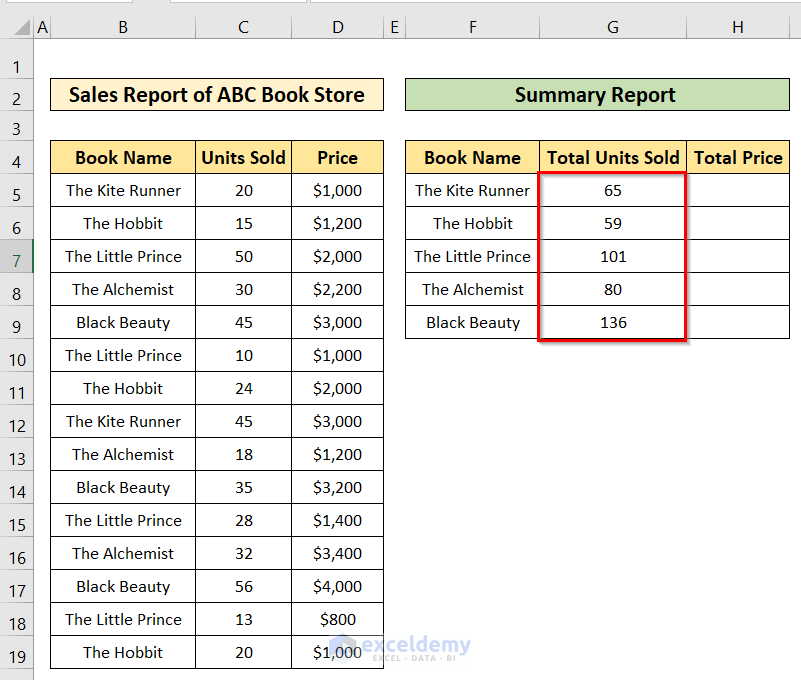Click the $800 cell for The Little Prince
The image size is (801, 680).
337,619
